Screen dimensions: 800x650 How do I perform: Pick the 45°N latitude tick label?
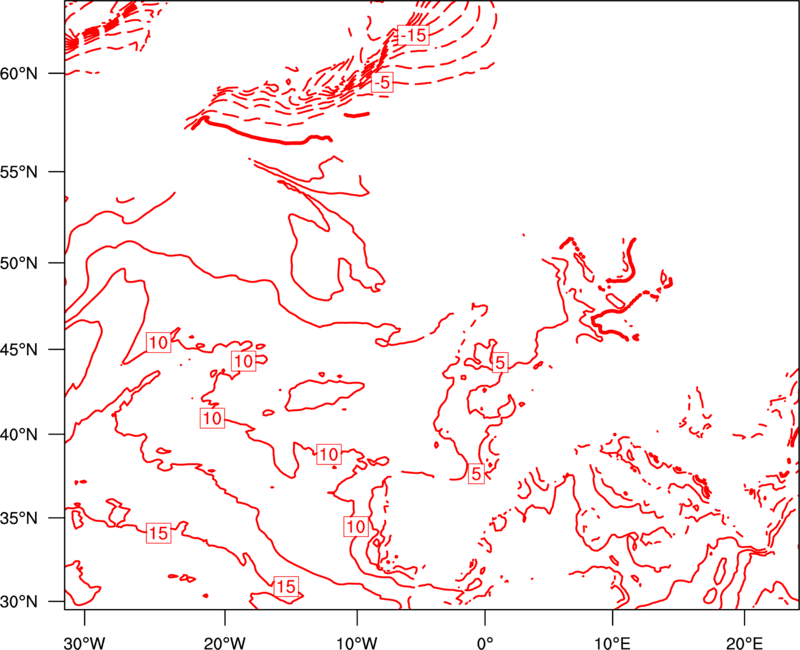coord(19,349)
